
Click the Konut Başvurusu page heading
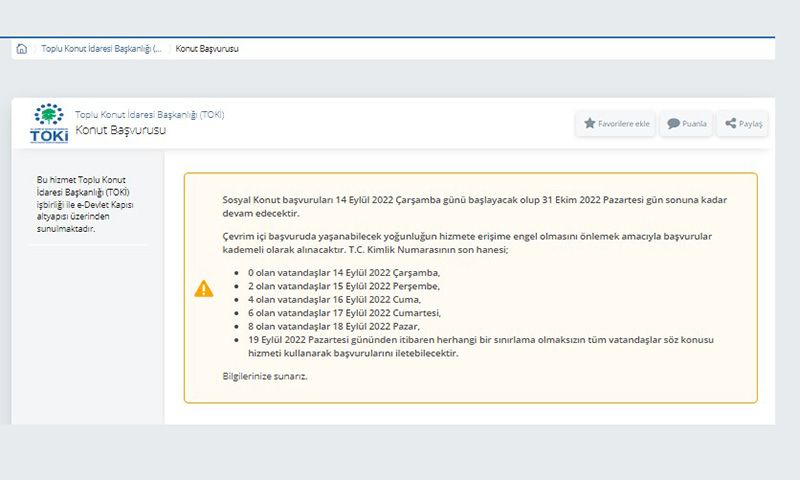tap(120, 130)
